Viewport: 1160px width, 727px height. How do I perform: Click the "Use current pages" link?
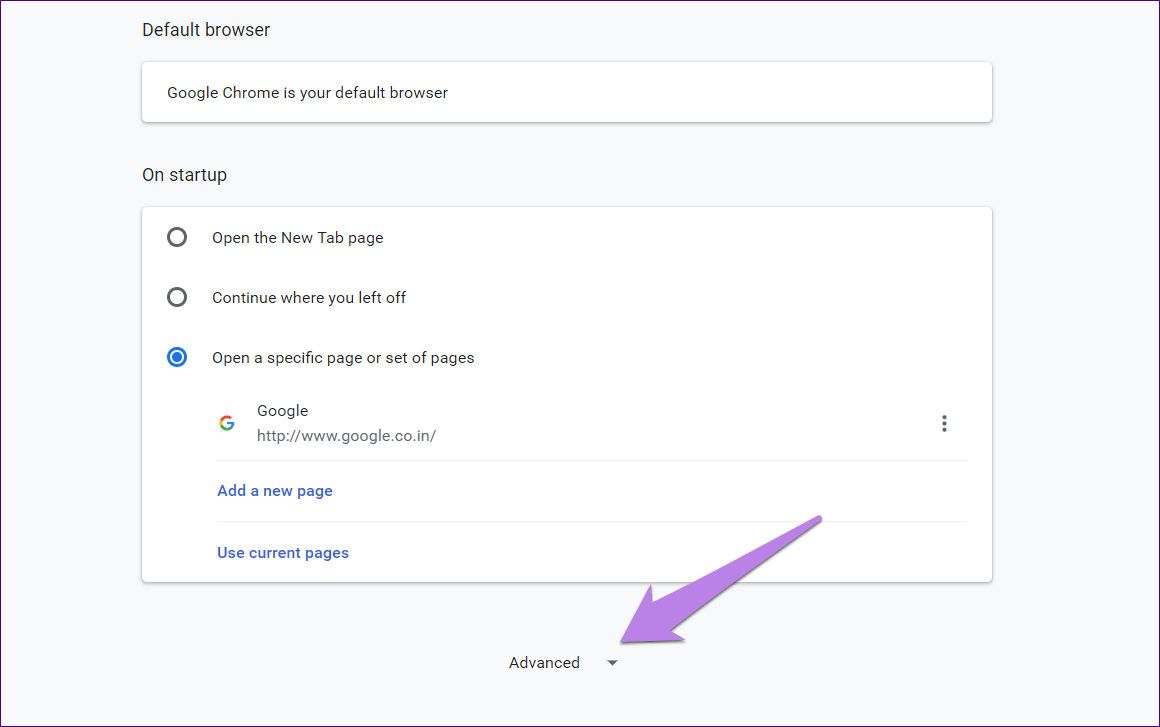click(x=283, y=552)
